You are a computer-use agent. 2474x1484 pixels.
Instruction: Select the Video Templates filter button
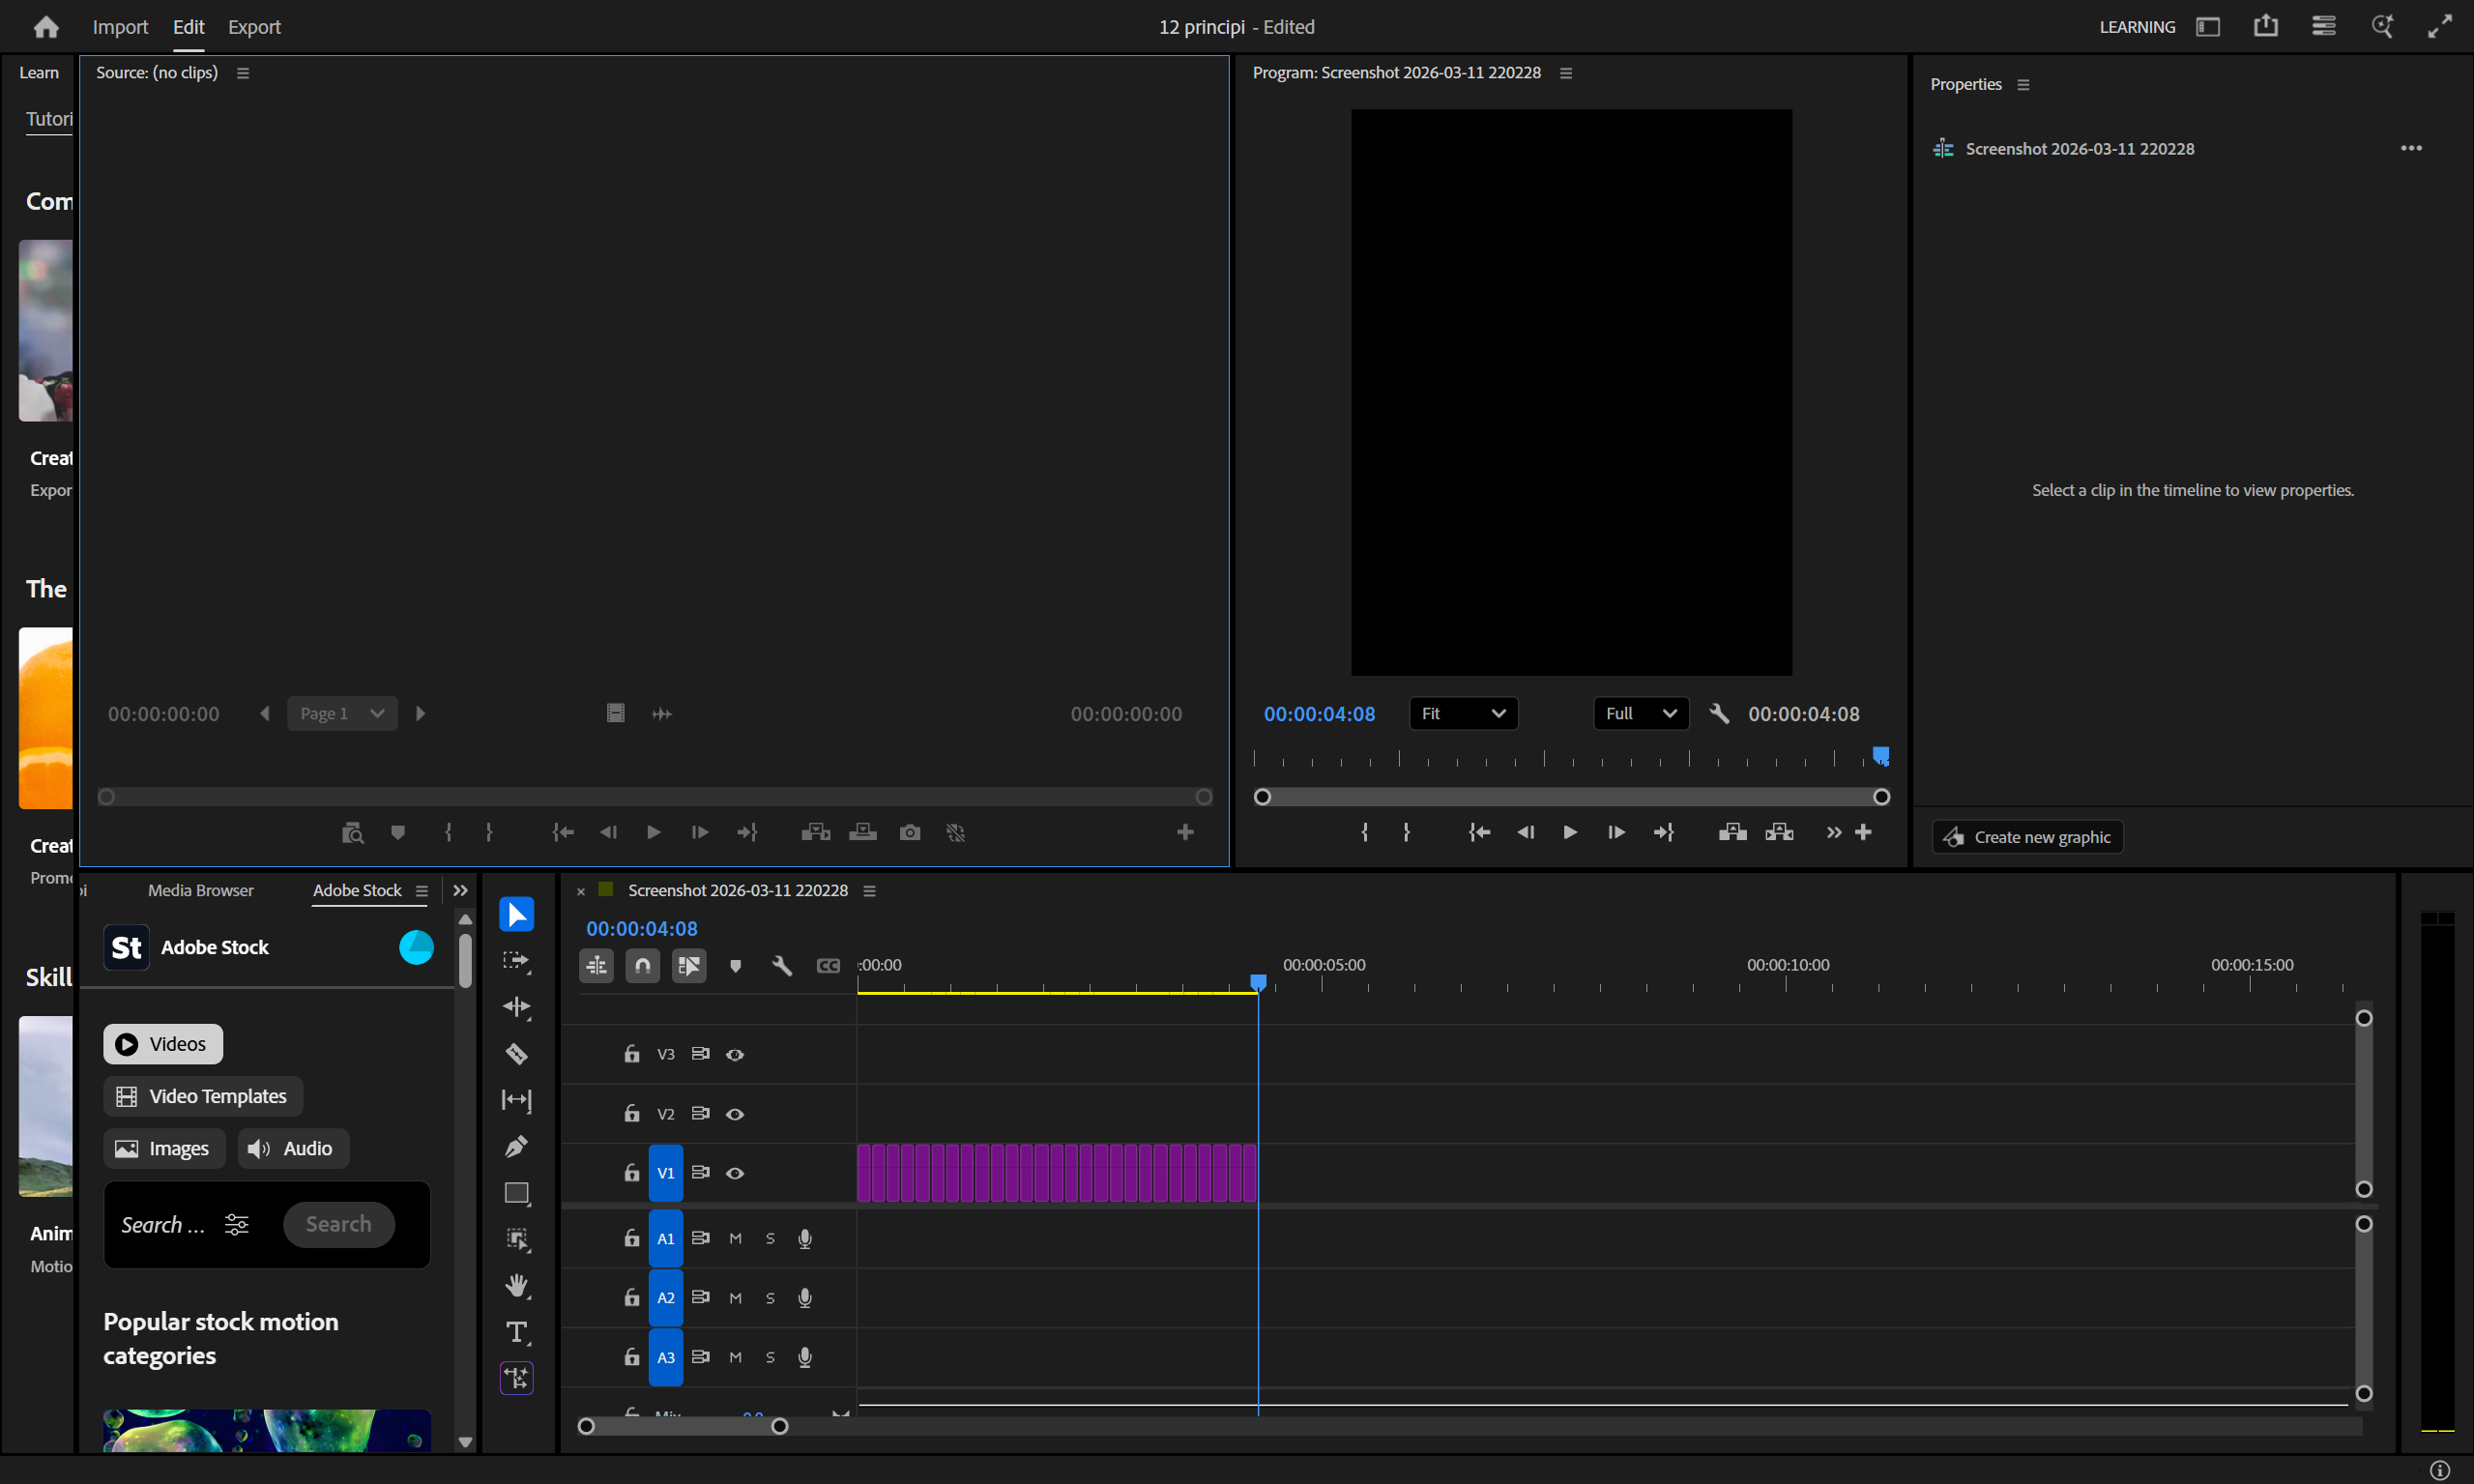pos(203,1096)
